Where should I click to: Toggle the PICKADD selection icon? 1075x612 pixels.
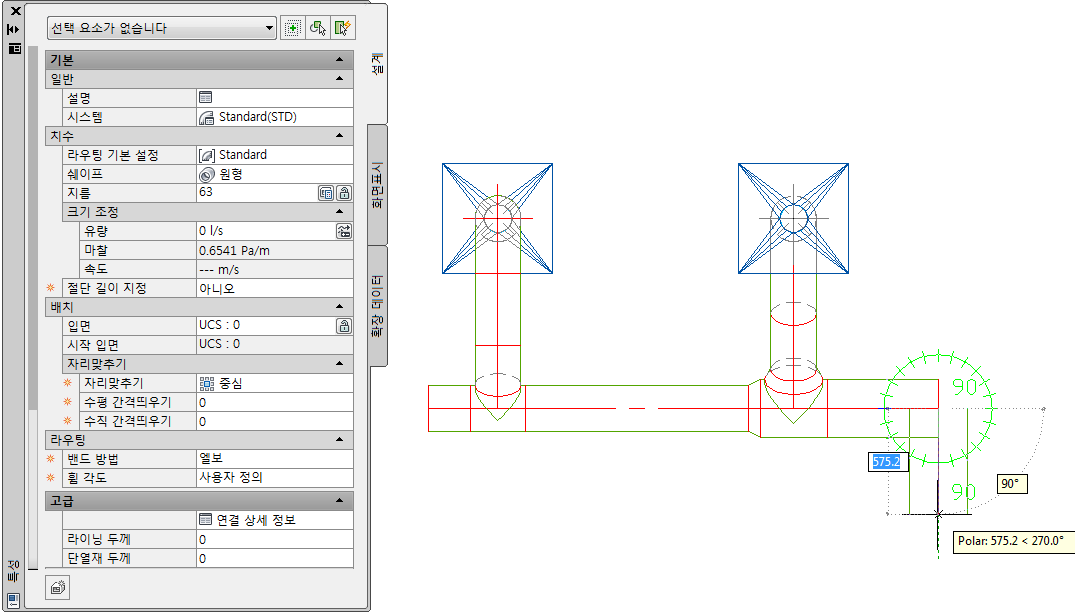tap(292, 28)
